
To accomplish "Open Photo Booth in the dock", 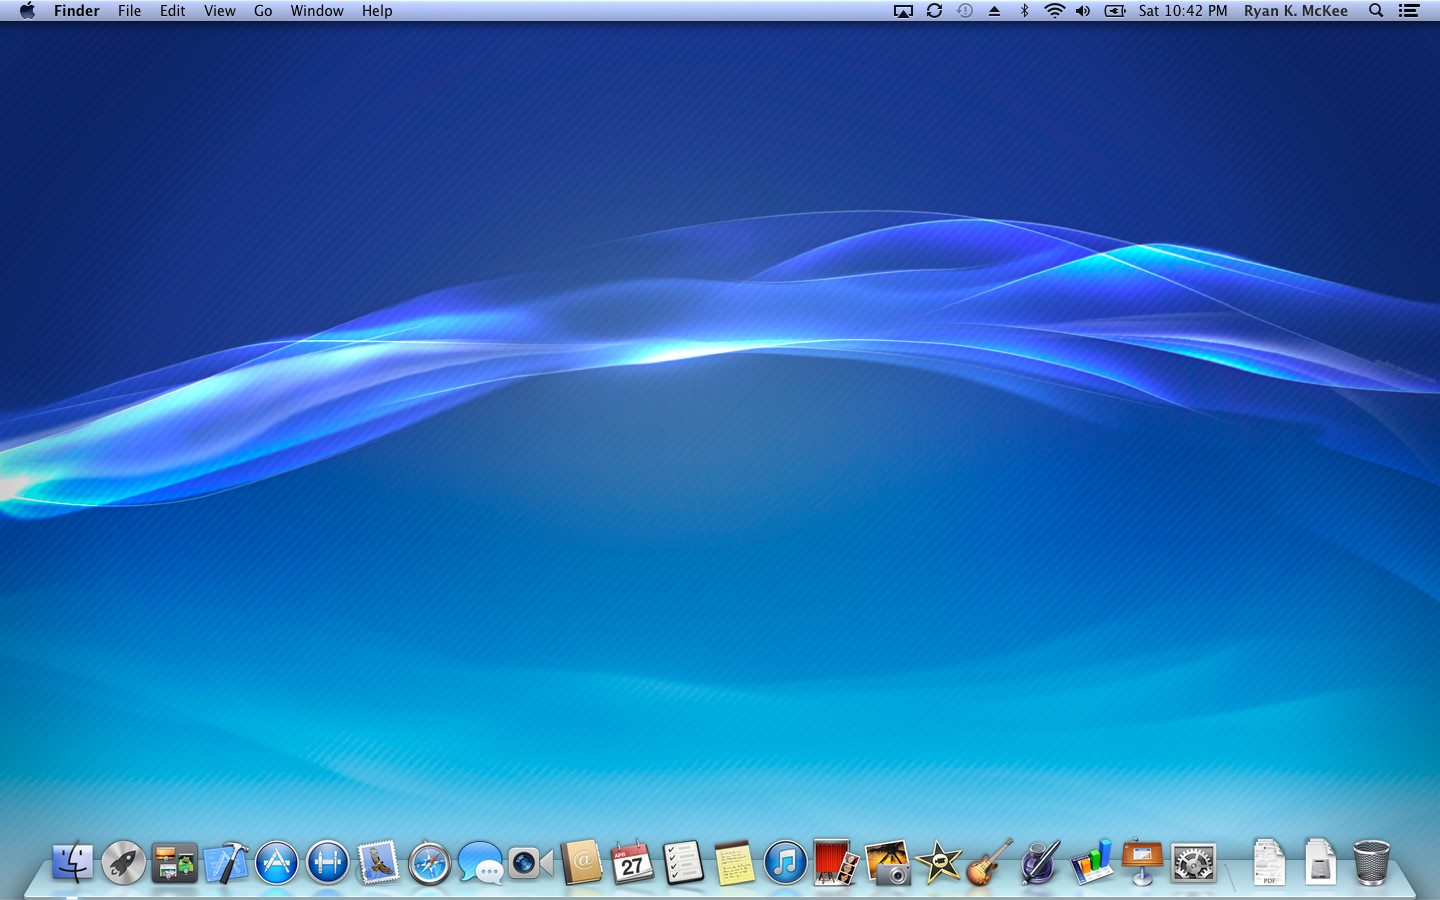I will [x=836, y=862].
